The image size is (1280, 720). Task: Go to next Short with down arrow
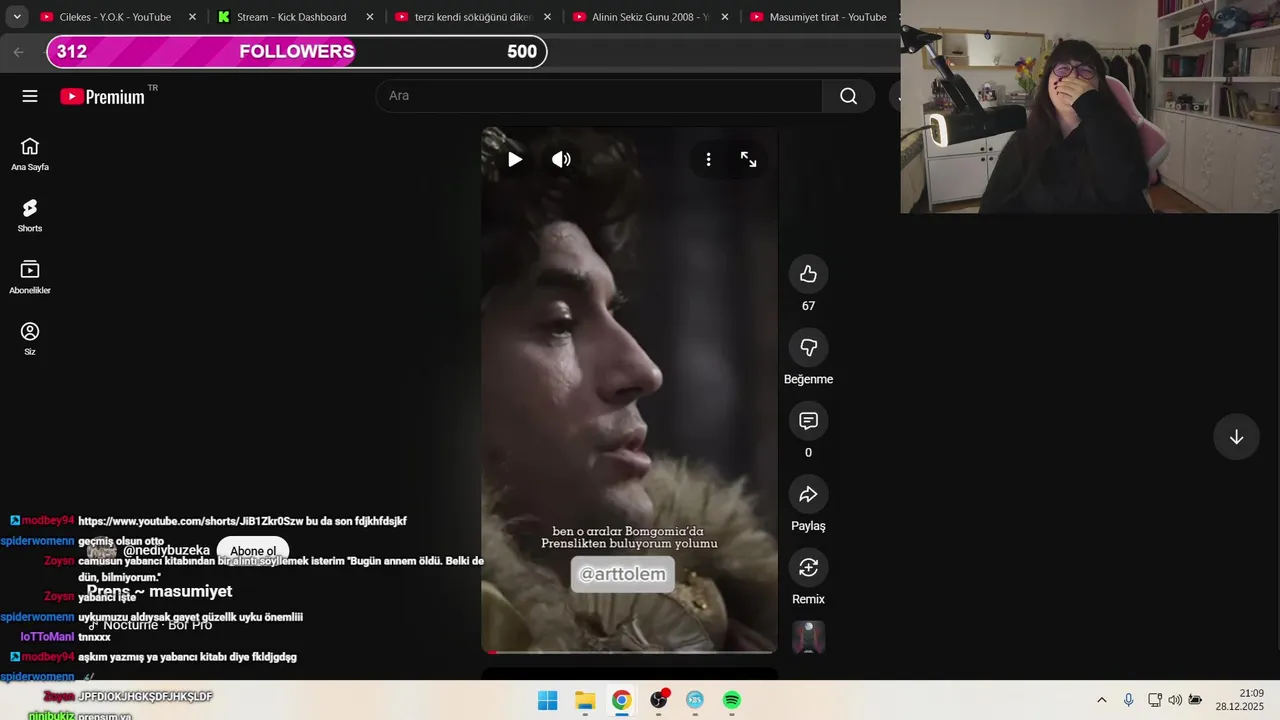(x=1236, y=437)
